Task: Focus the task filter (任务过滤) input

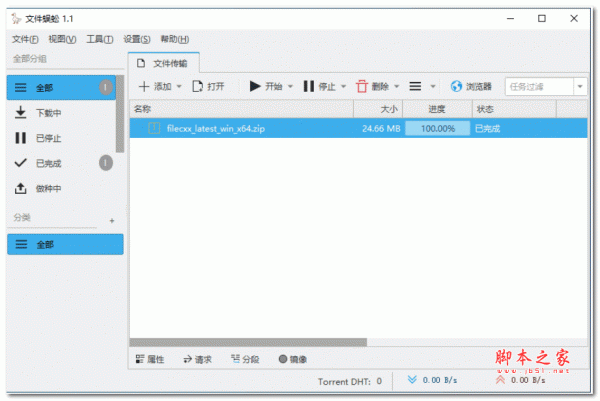Action: (539, 86)
